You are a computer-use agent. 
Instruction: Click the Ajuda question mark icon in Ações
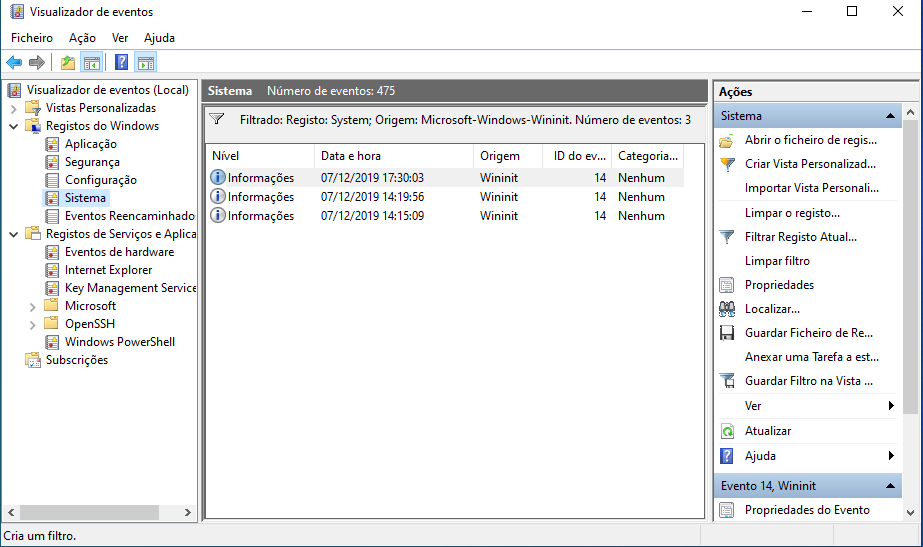[727, 456]
